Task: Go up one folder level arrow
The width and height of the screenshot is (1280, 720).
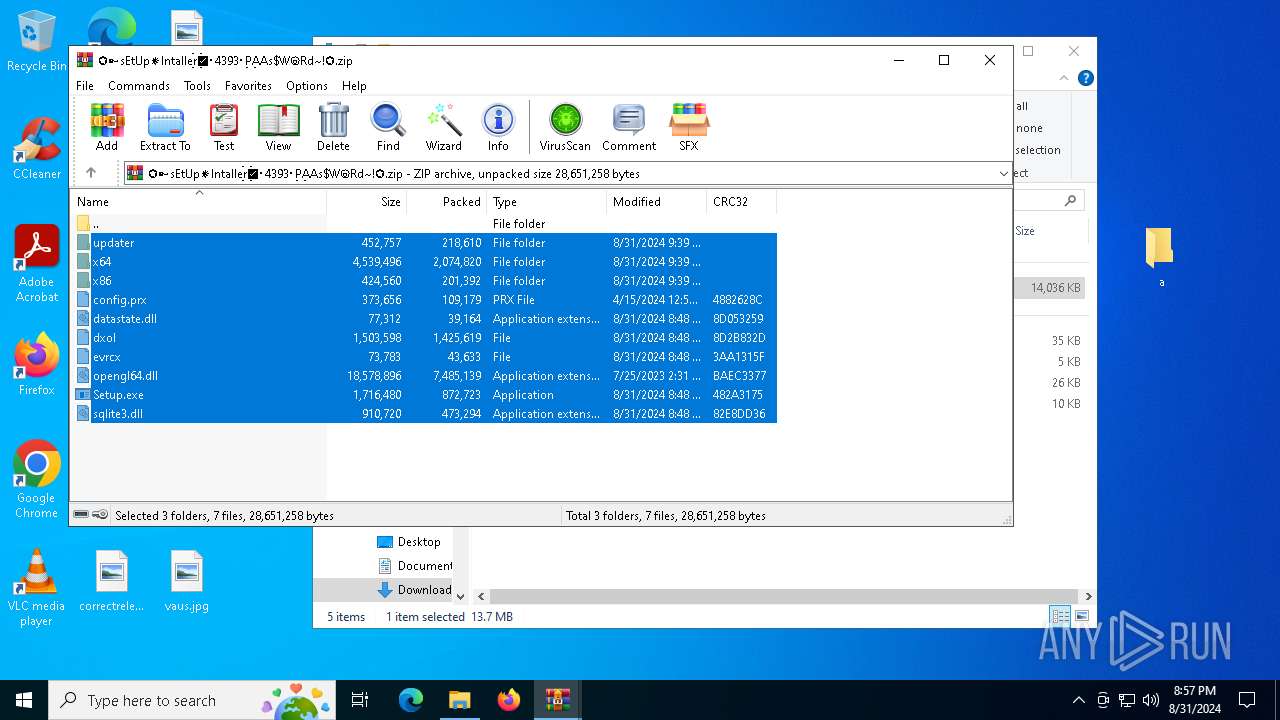Action: (91, 173)
